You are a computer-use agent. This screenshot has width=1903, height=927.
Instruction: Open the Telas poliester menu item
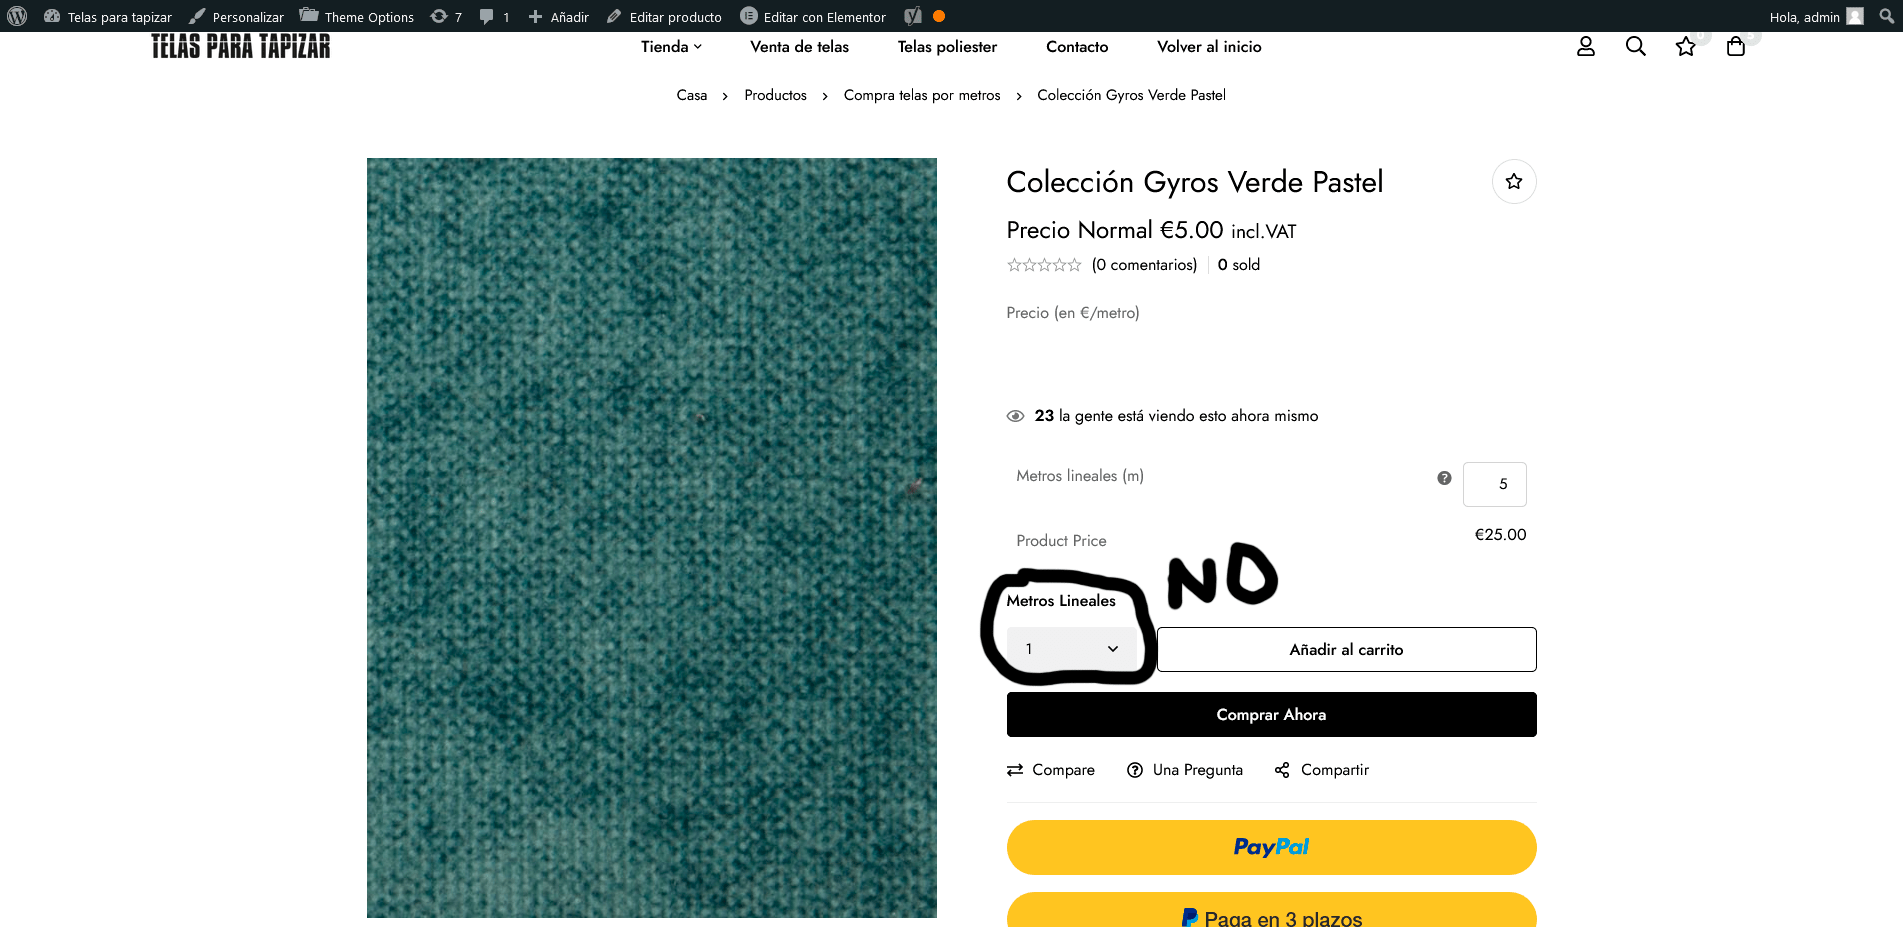coord(947,47)
